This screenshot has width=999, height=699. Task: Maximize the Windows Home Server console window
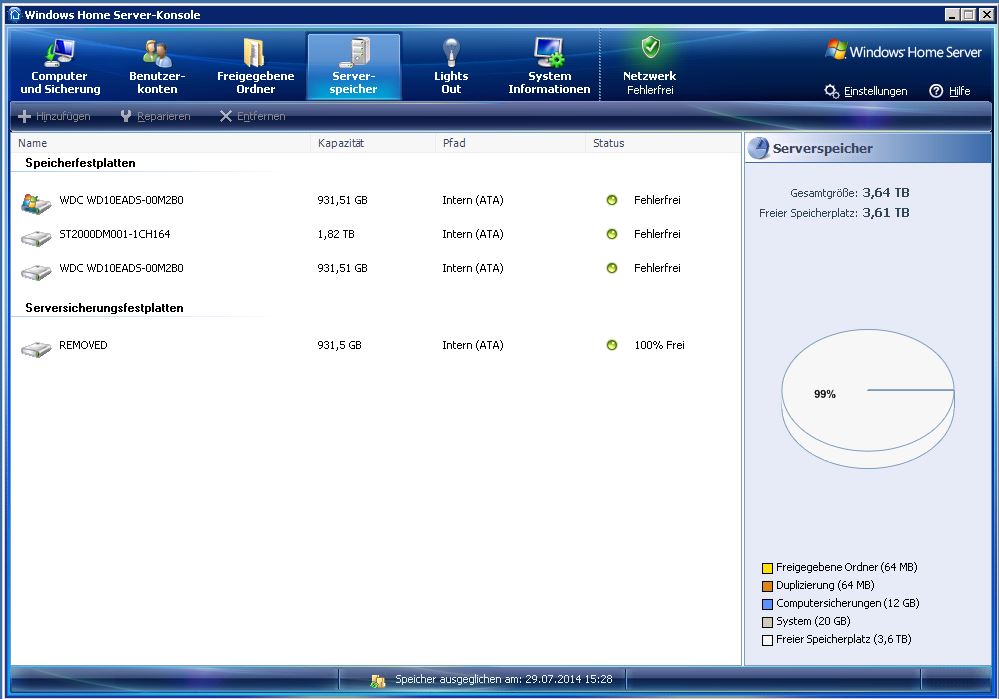click(968, 15)
